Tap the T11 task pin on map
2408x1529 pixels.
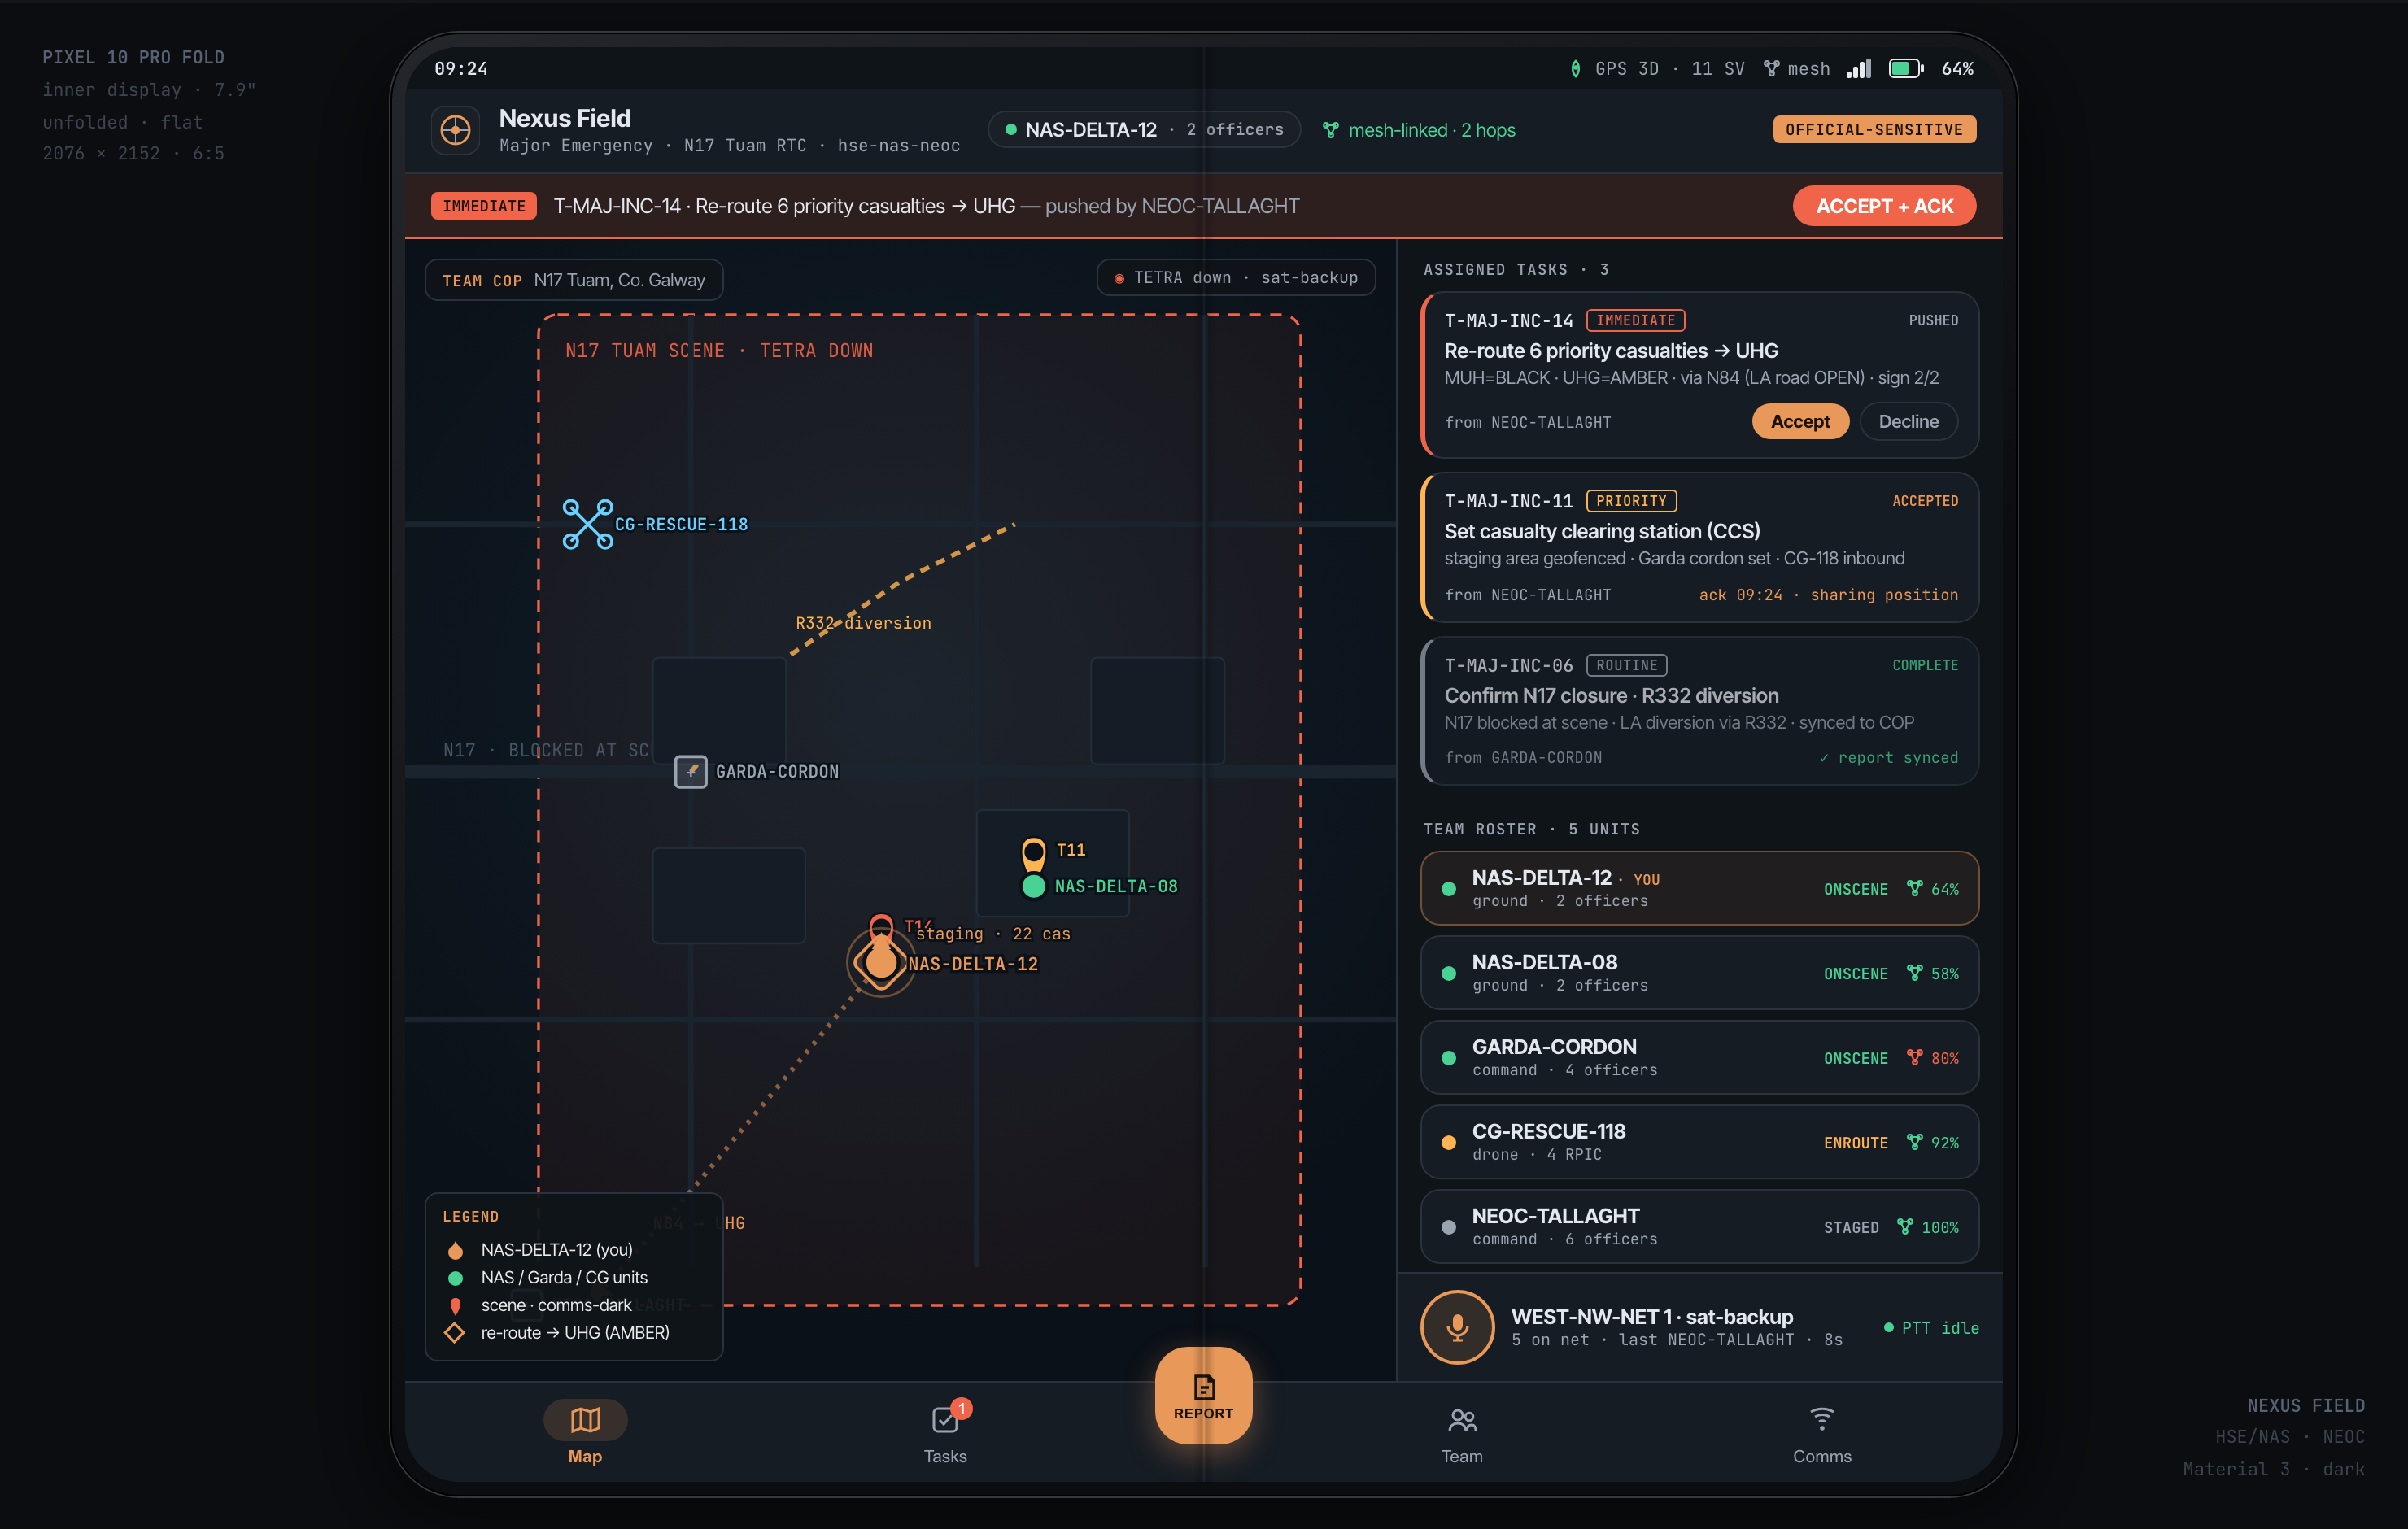pos(1033,852)
